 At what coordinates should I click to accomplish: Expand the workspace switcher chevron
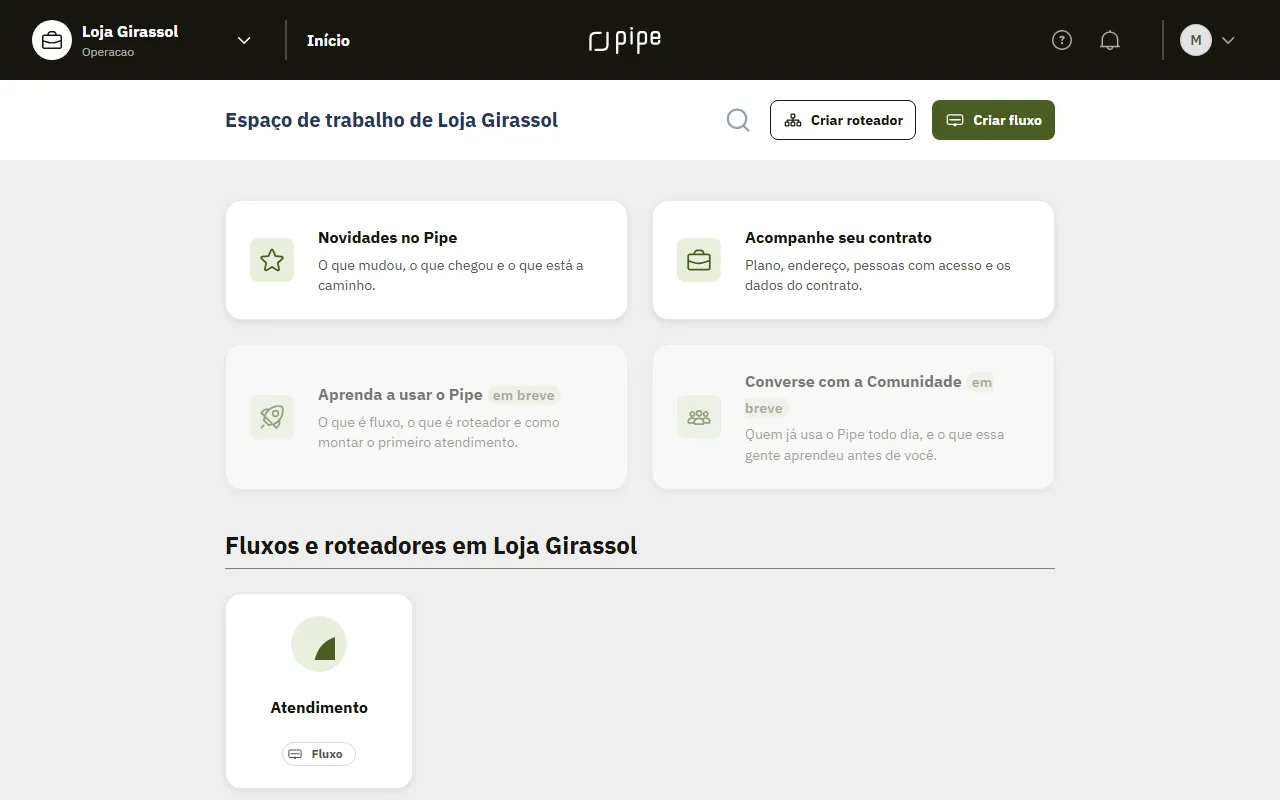coord(244,40)
